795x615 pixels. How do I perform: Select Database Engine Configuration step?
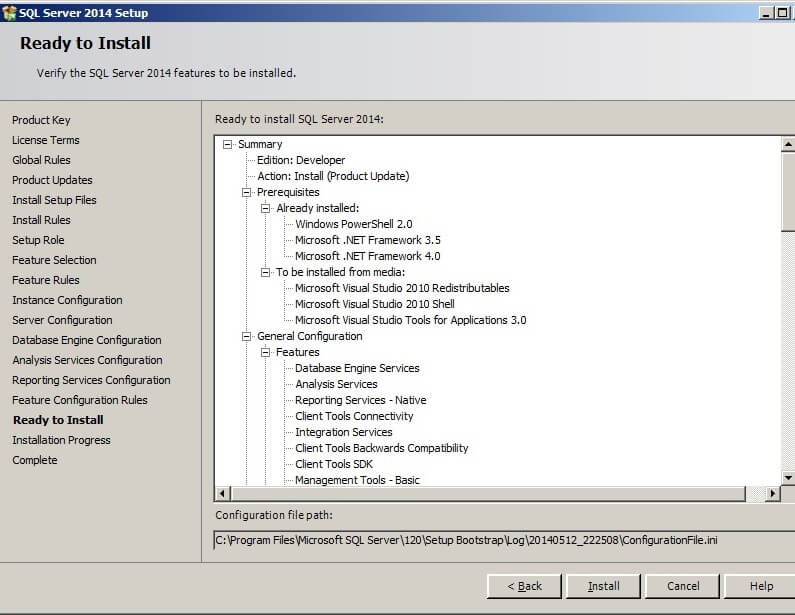point(87,340)
